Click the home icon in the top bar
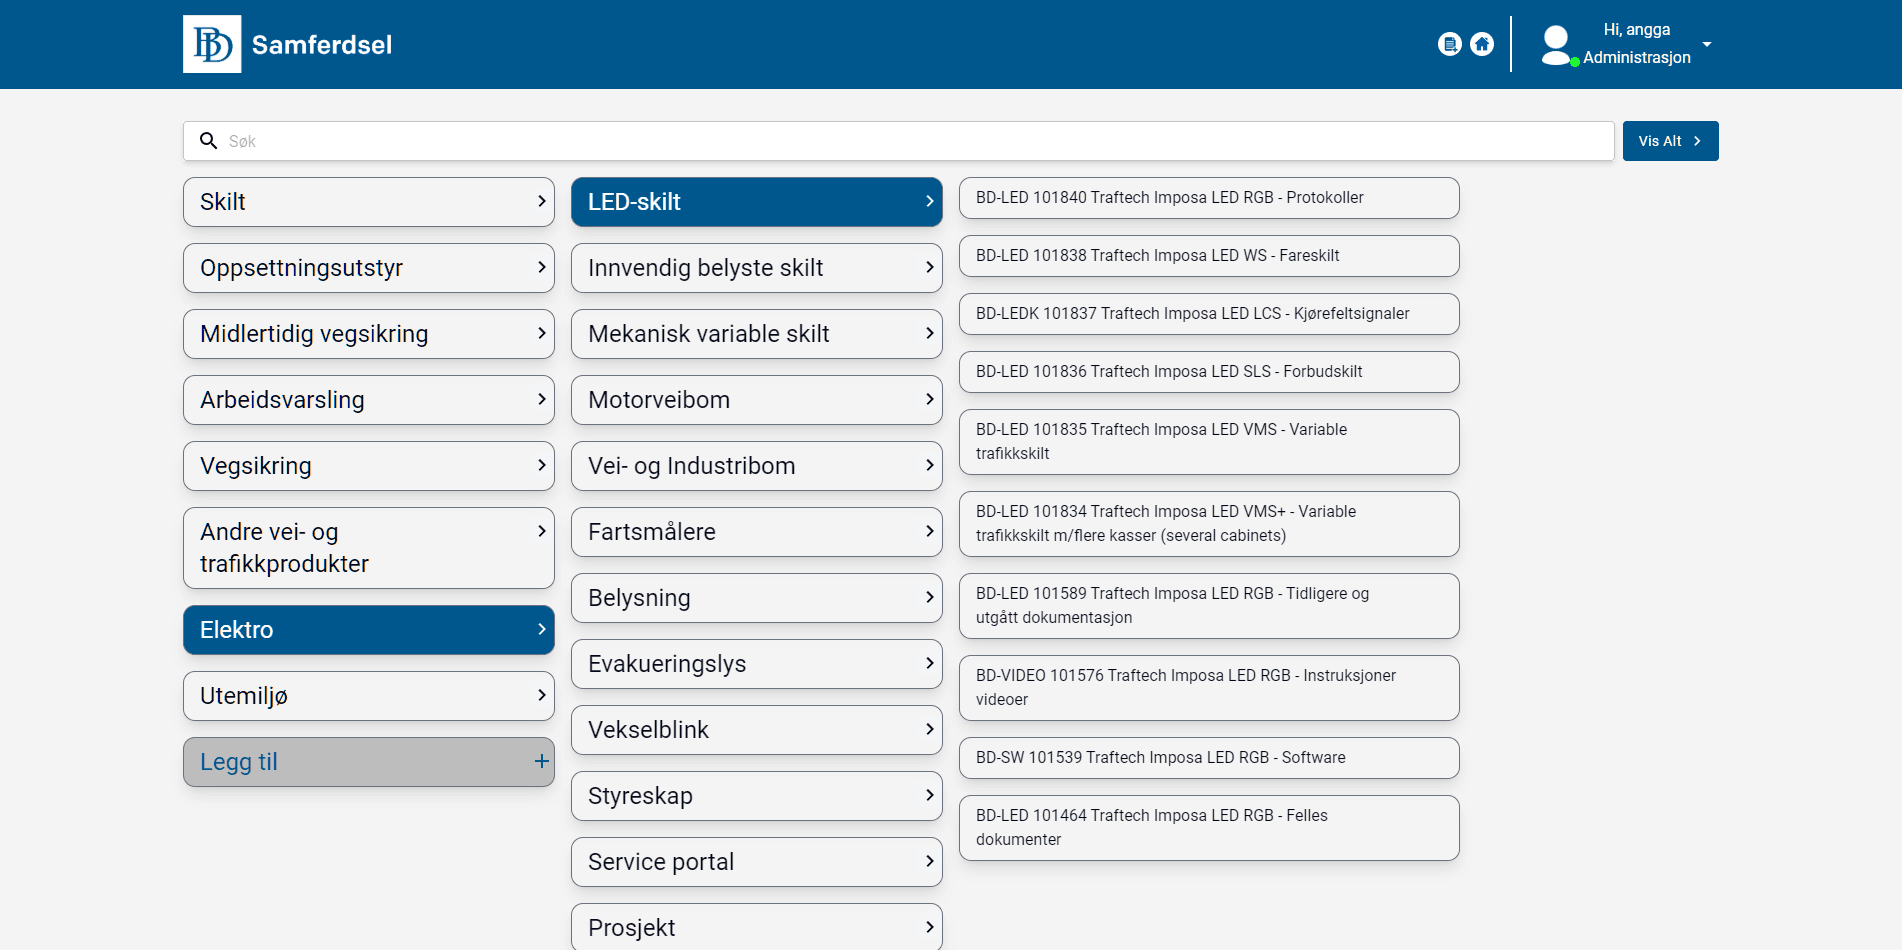 [1482, 44]
